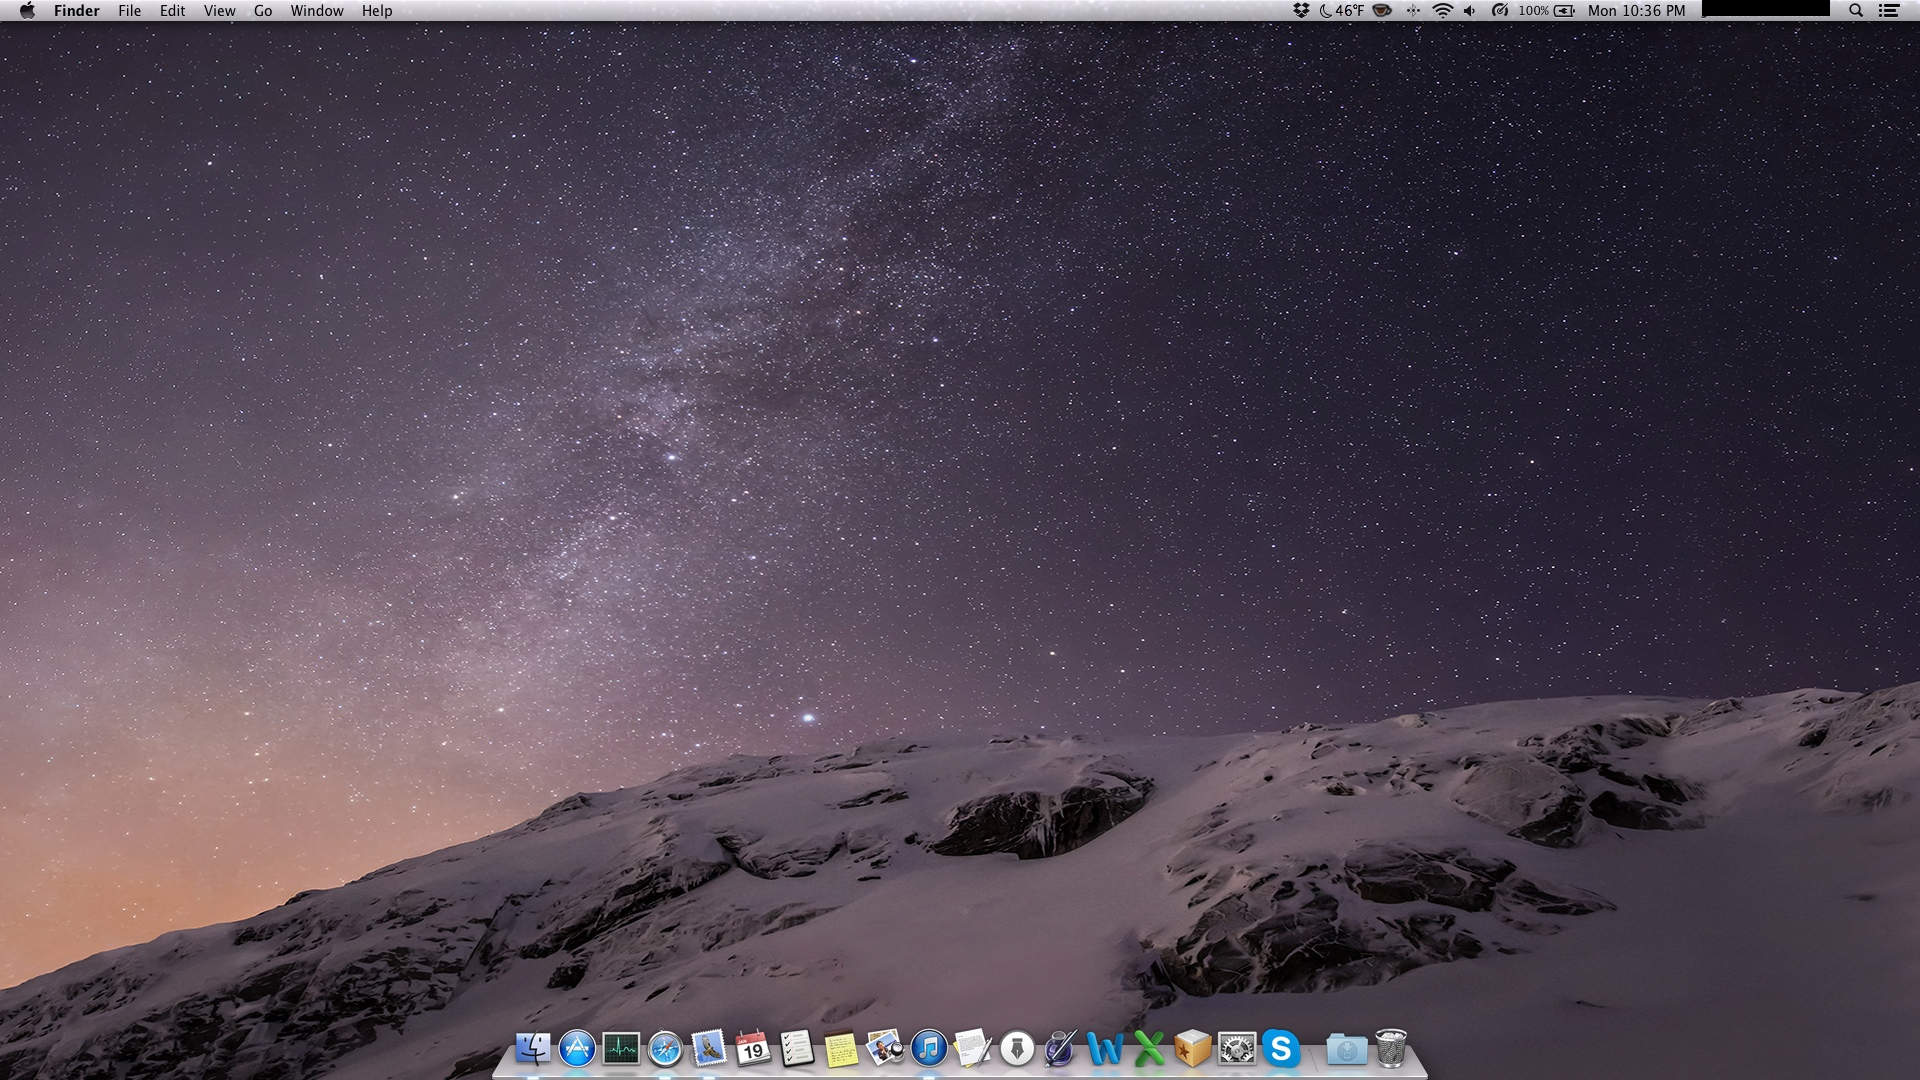Toggle Caffeine coffee cup in menu bar
The height and width of the screenshot is (1080, 1920).
coord(1382,11)
